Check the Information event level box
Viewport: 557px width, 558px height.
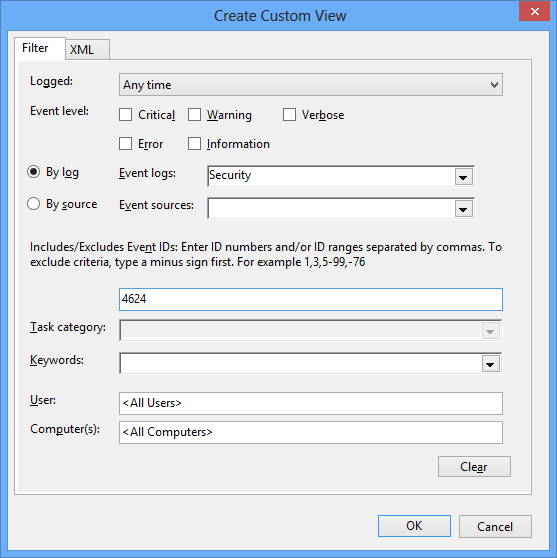(x=194, y=144)
